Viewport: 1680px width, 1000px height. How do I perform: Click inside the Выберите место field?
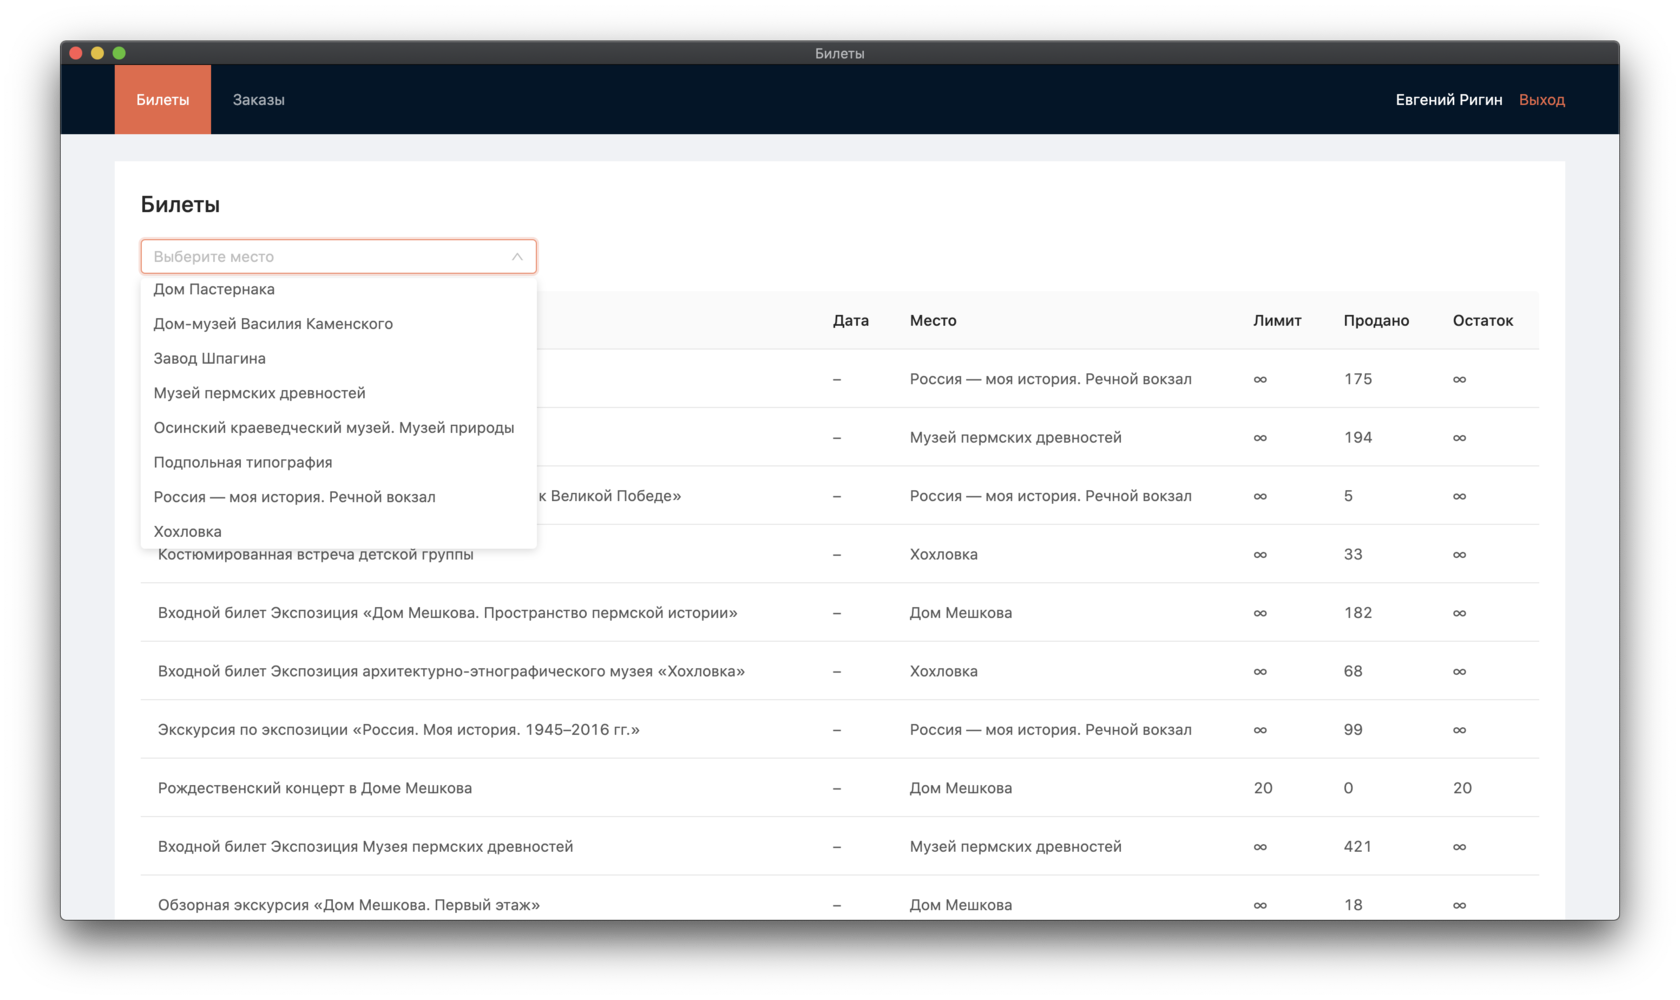point(338,257)
